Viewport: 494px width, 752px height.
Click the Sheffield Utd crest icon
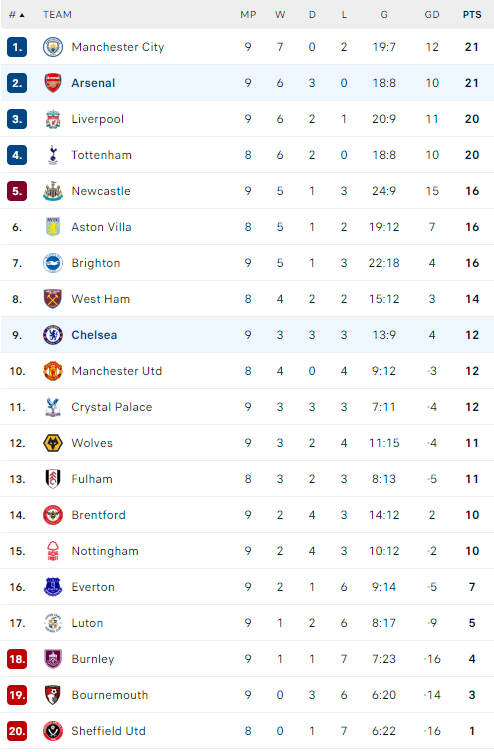tap(53, 730)
